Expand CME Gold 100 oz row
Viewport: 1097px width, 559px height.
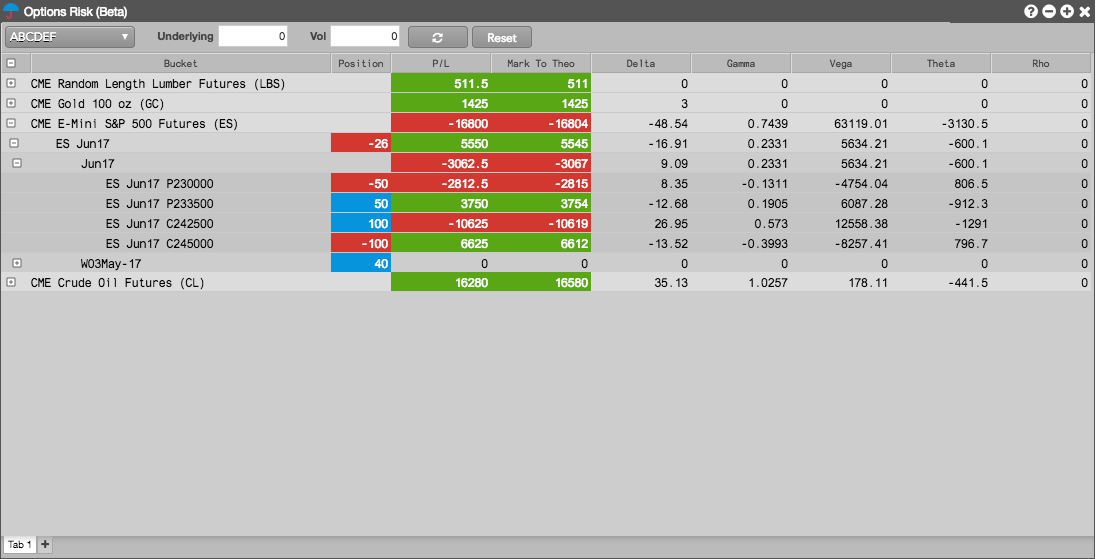10,103
